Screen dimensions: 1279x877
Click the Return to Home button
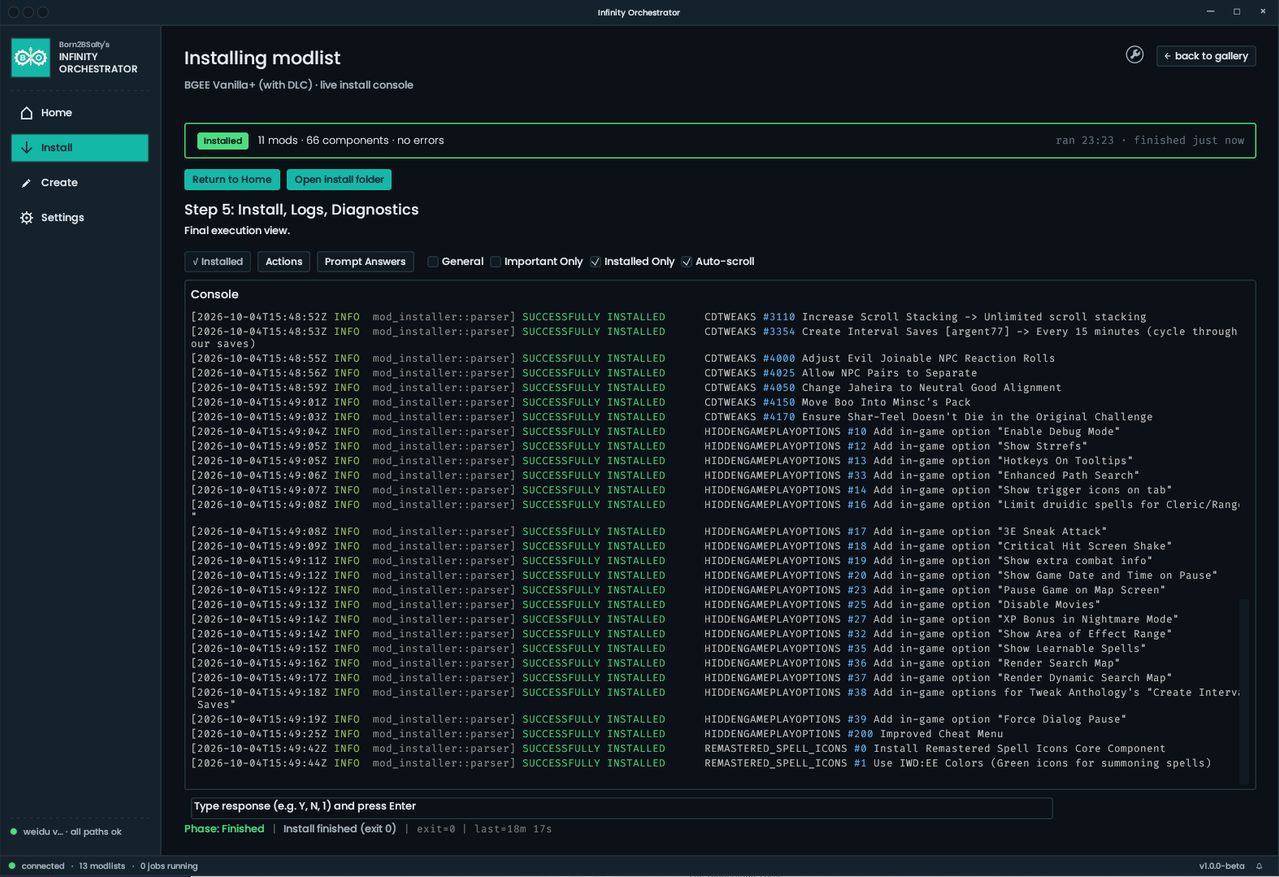point(232,180)
